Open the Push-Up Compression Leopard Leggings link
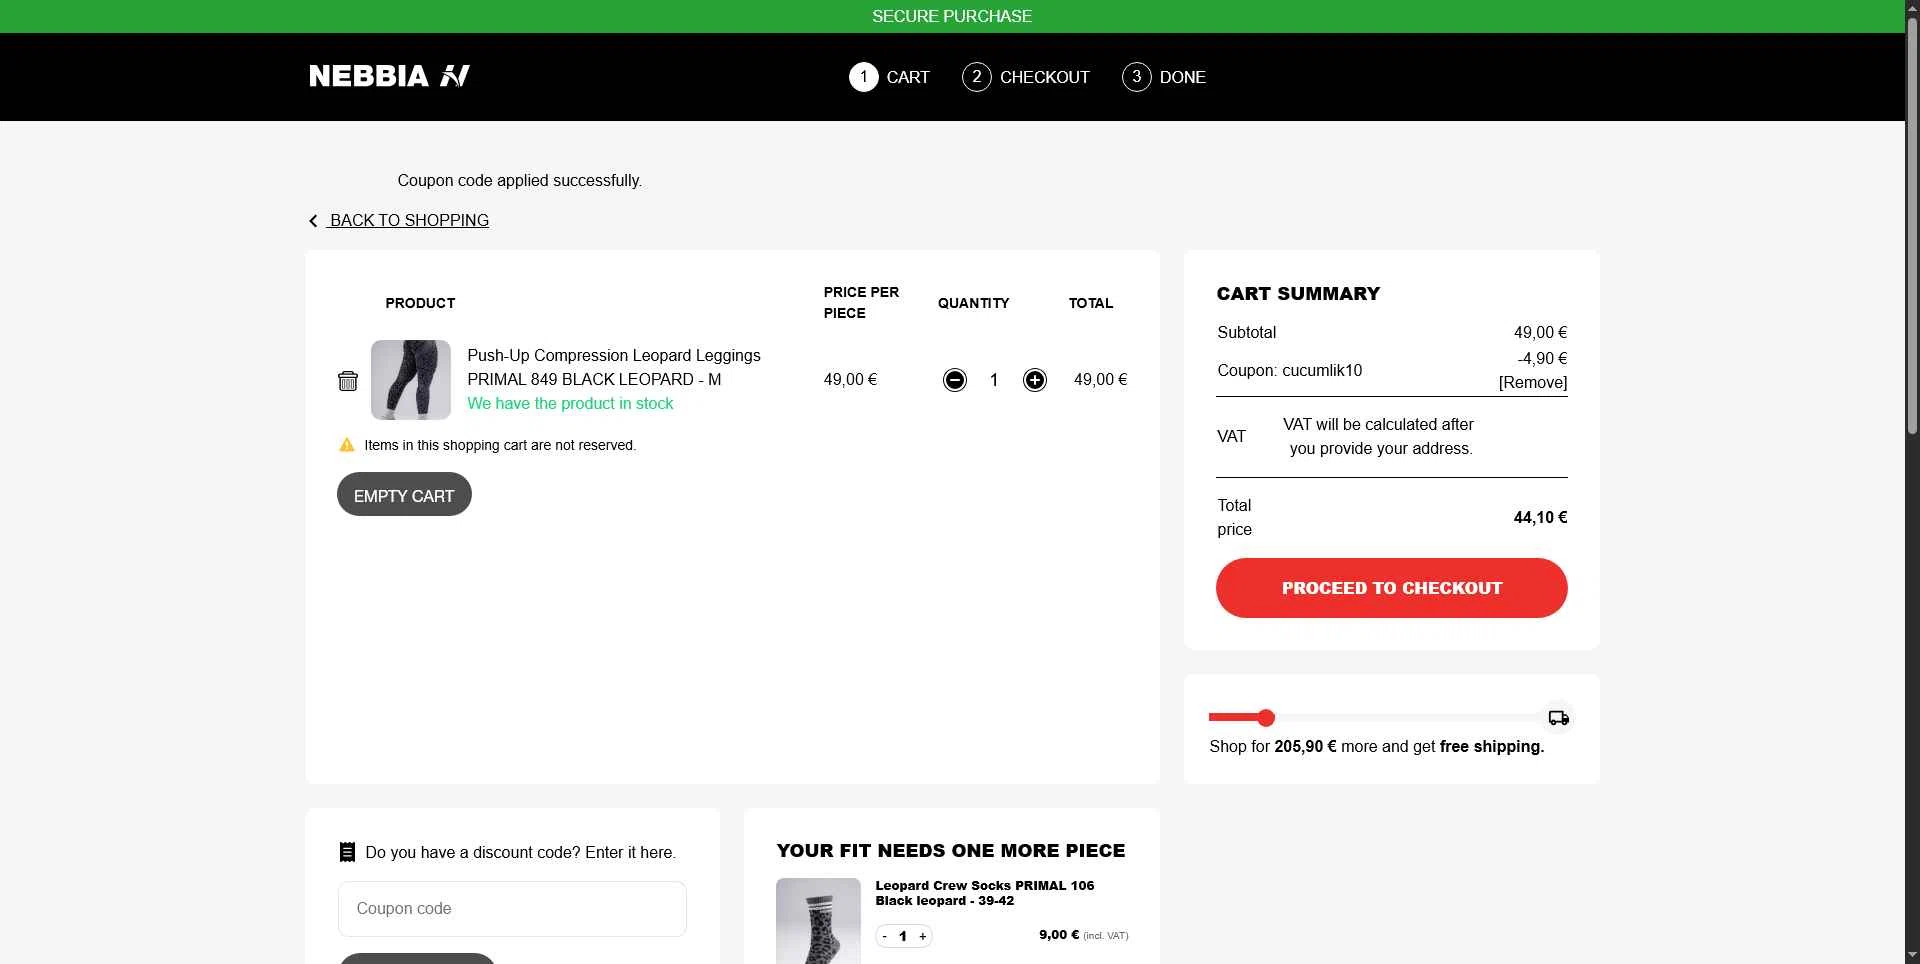The image size is (1920, 964). (614, 367)
